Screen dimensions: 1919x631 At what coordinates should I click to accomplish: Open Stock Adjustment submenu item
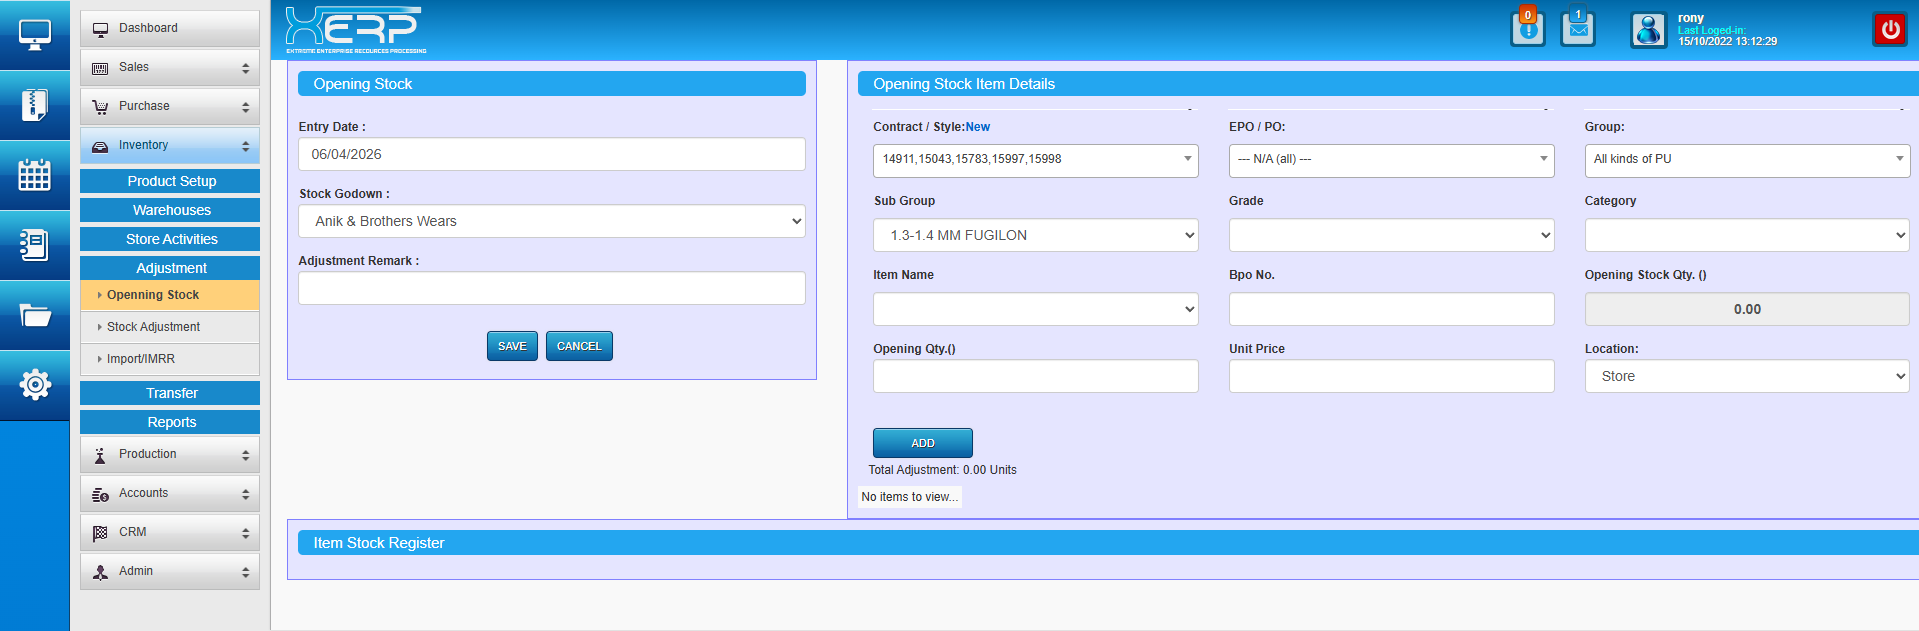tap(153, 327)
